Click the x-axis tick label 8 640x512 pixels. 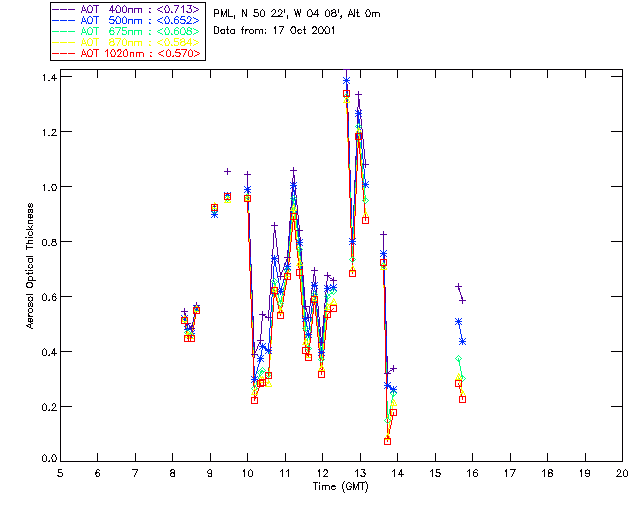click(173, 473)
